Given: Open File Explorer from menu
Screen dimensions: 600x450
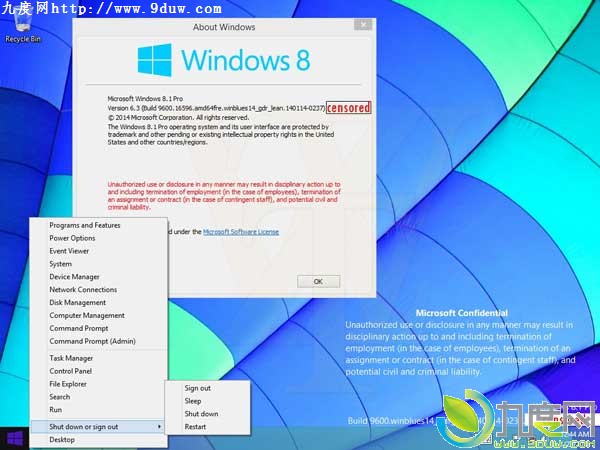Looking at the screenshot, I should 98,384.
